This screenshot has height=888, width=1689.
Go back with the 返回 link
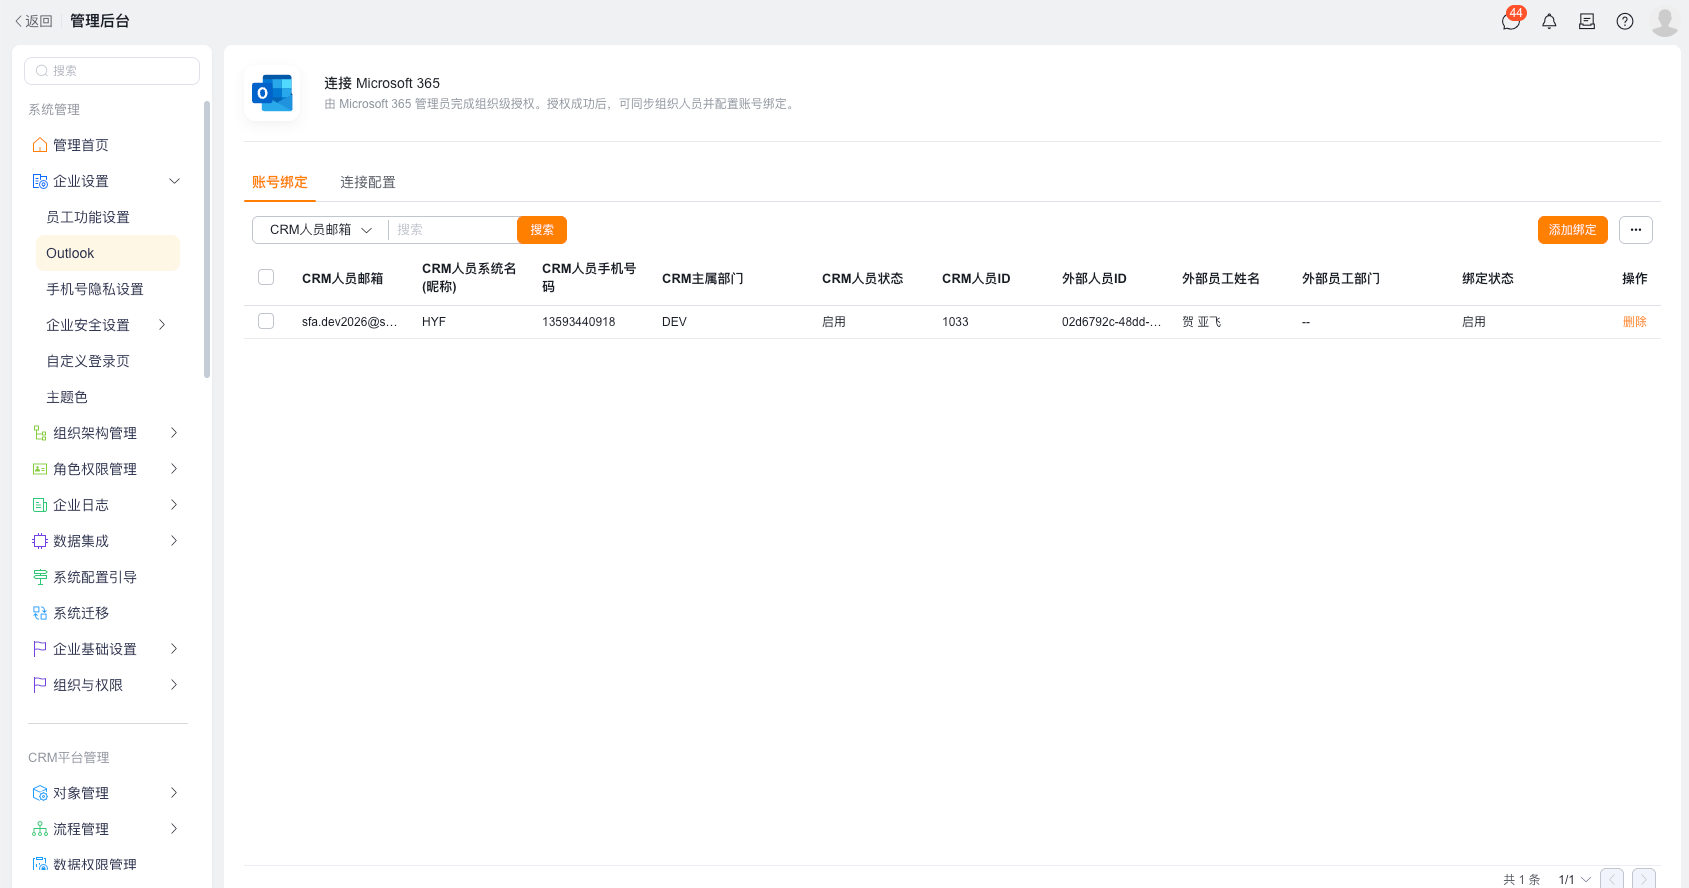point(33,21)
